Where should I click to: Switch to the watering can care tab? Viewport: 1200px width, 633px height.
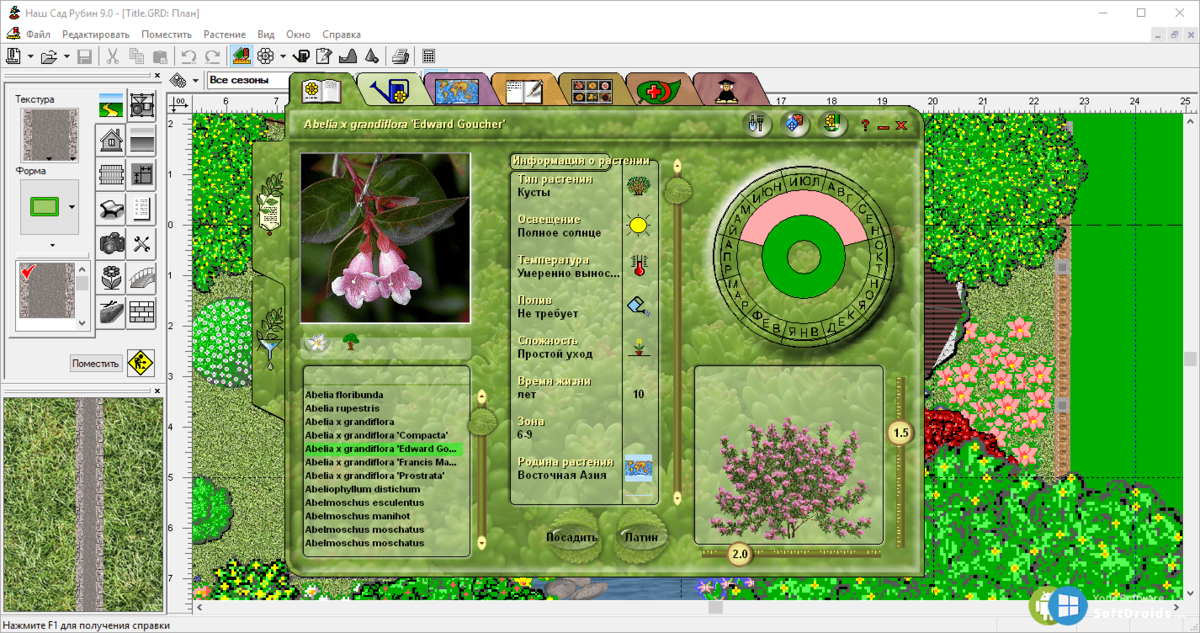click(x=388, y=91)
